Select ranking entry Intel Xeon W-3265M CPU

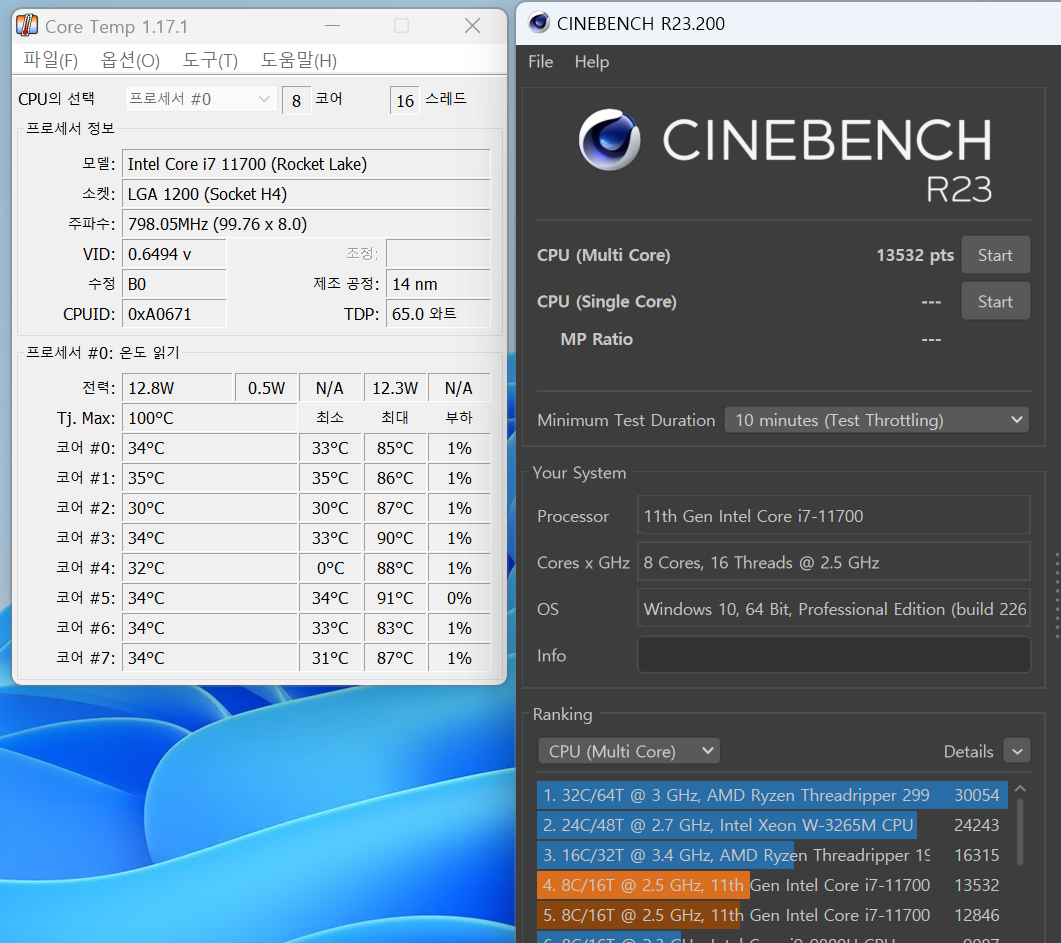coord(772,825)
